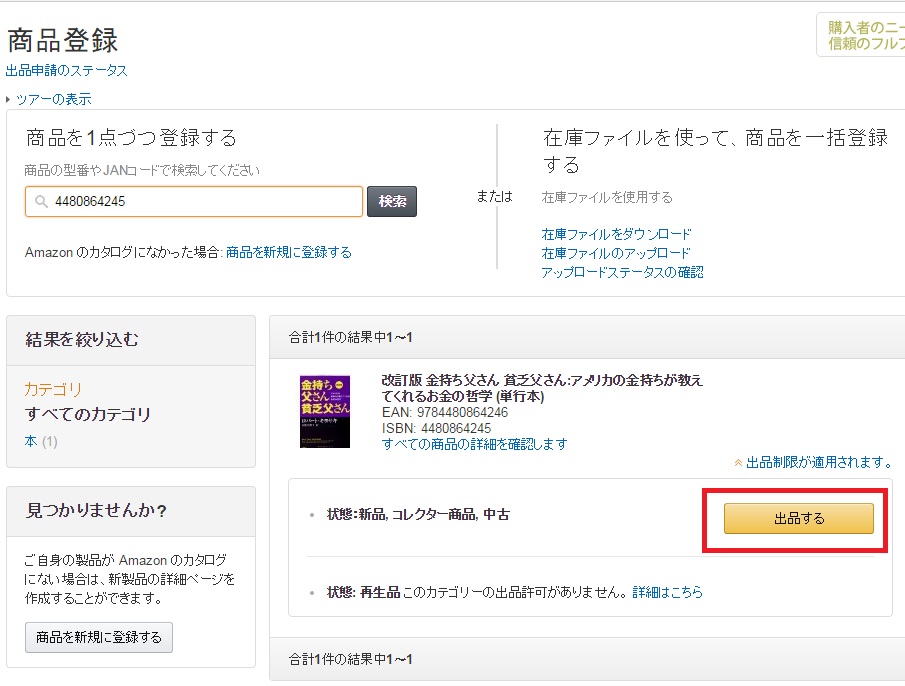
Task: Open アップロードステータスの確認 link
Action: 622,272
